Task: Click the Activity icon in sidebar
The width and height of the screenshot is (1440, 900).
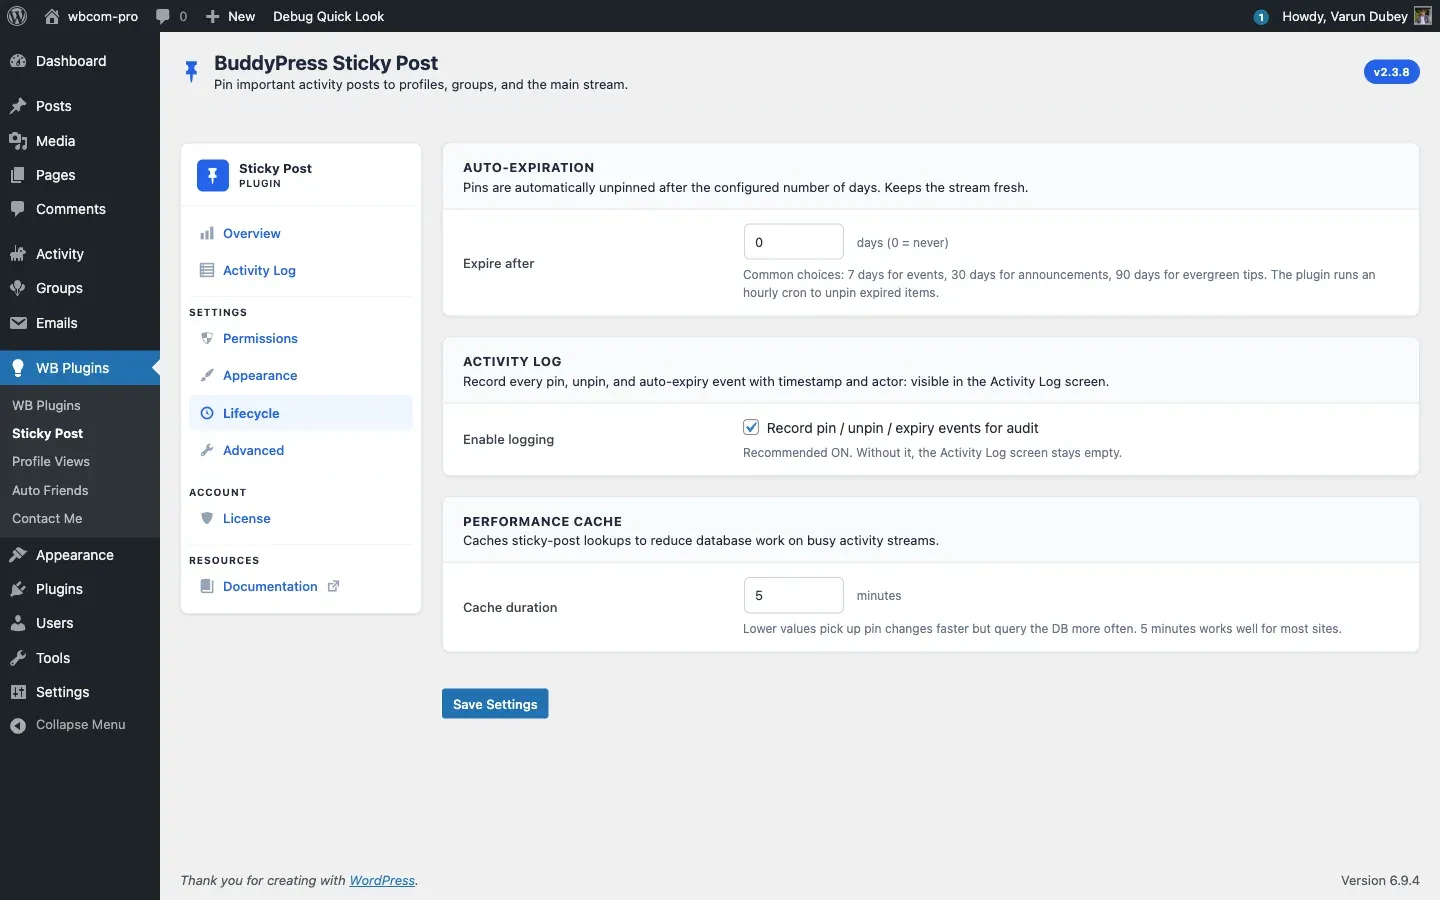Action: tap(18, 254)
